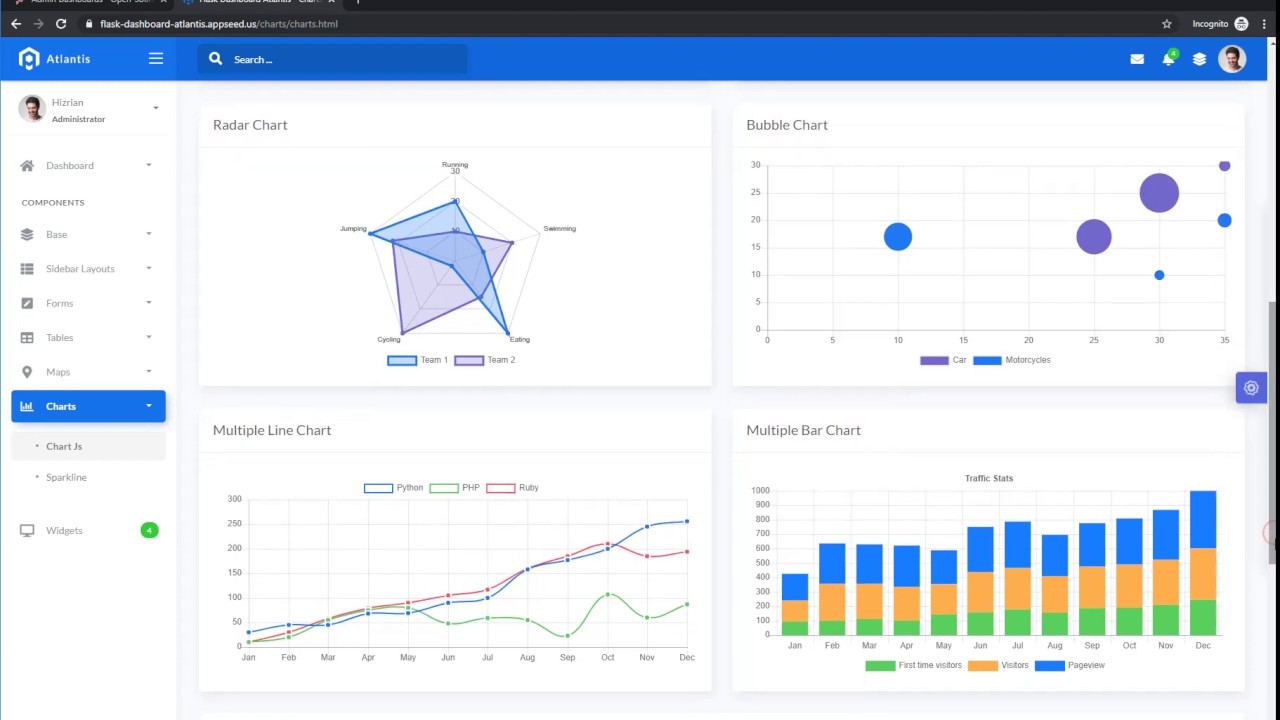Click browser back arrow
Image resolution: width=1280 pixels, height=720 pixels.
click(16, 24)
